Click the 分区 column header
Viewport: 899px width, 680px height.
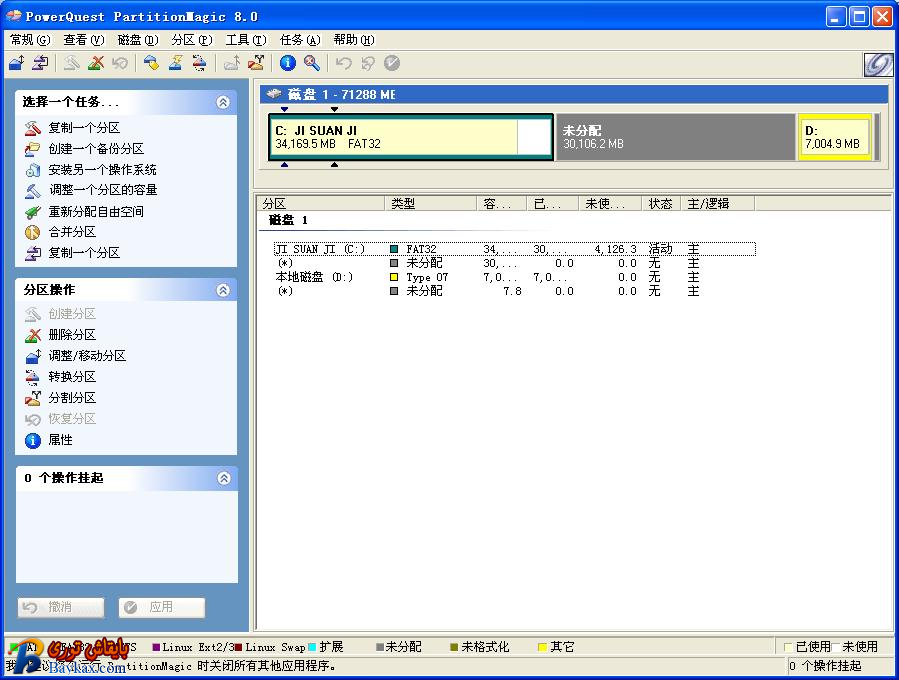pos(322,204)
